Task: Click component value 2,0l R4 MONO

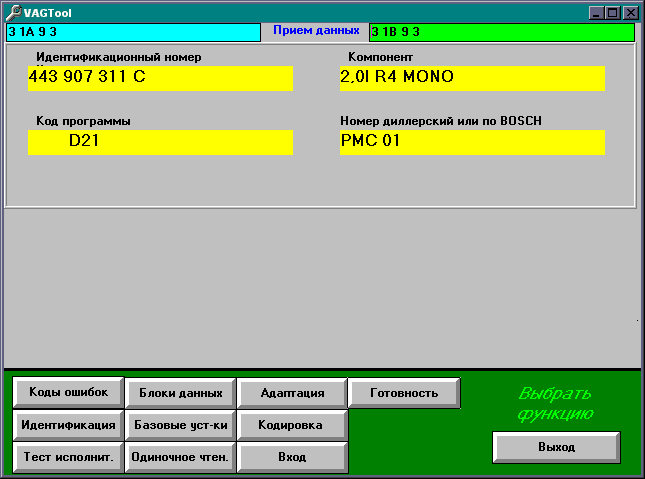Action: [x=472, y=78]
